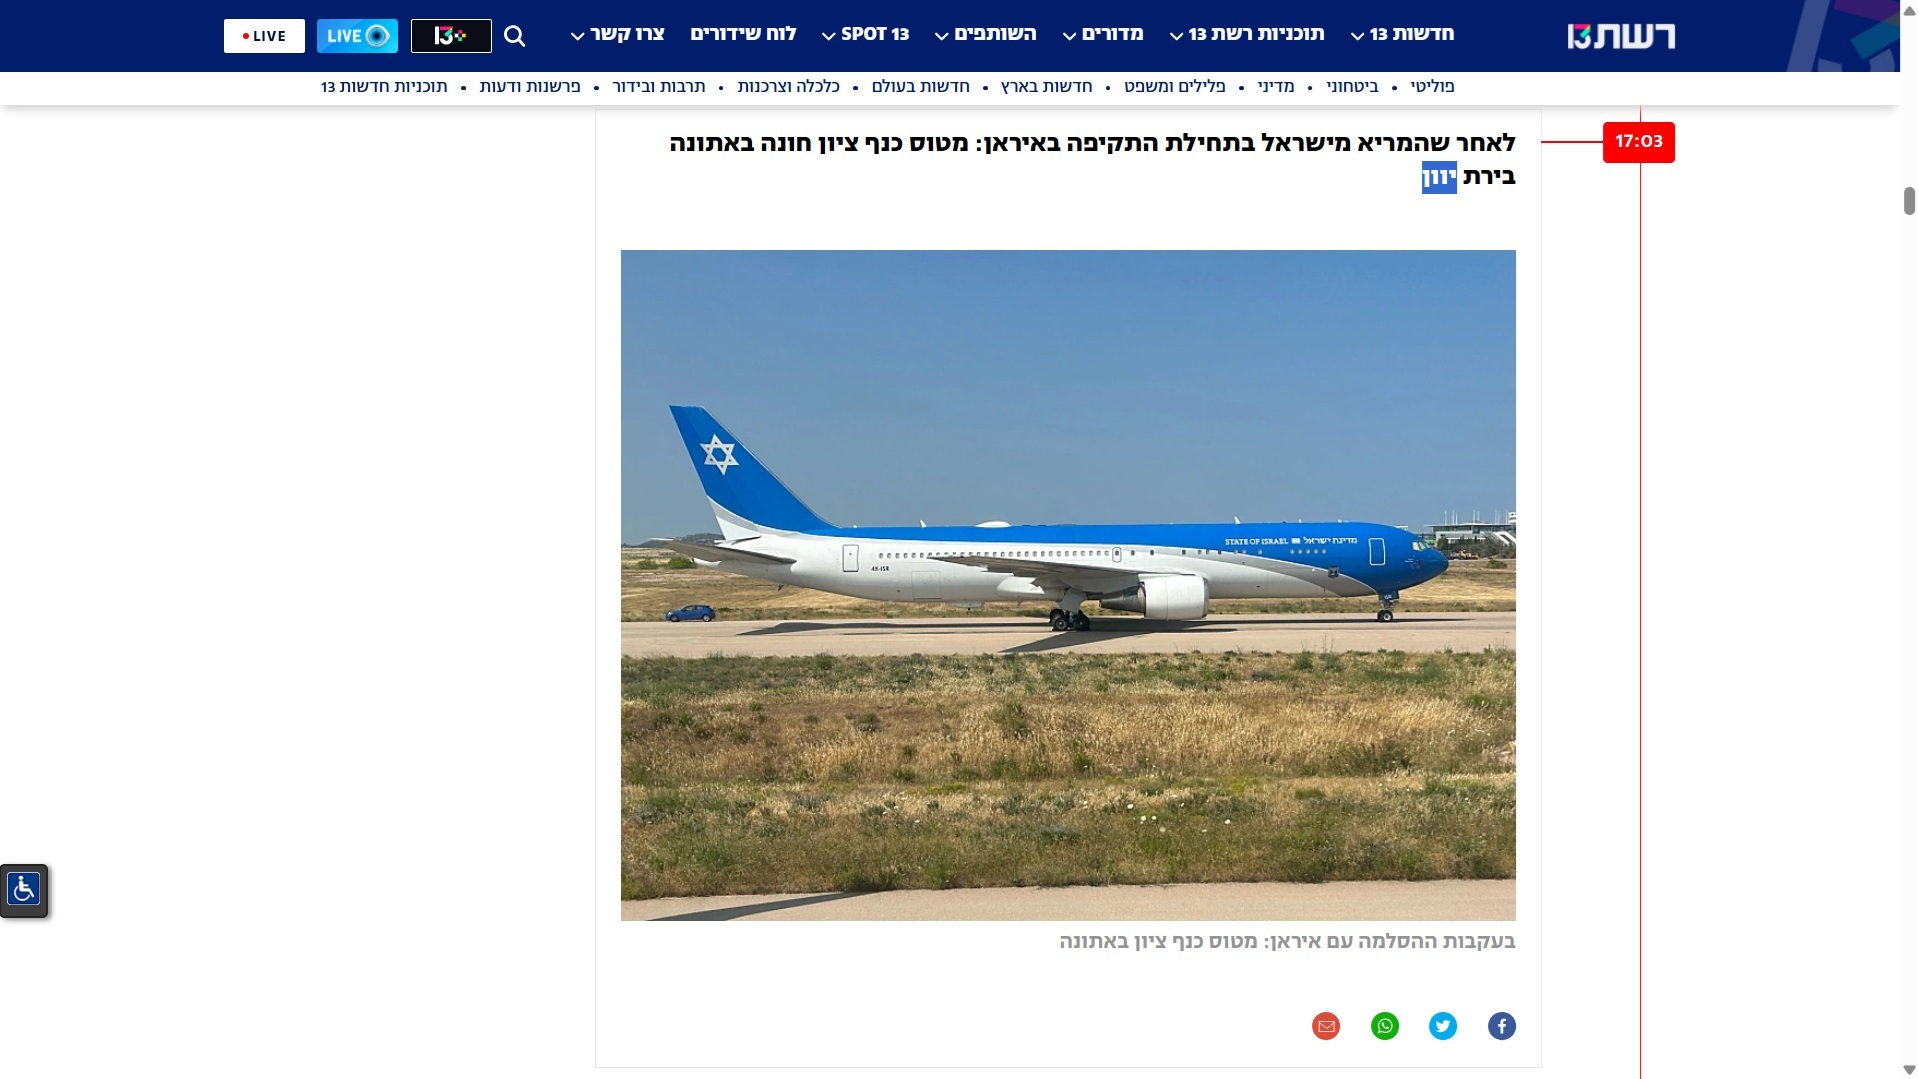Open the Wing of Zion airplane photo
1918x1079 pixels.
click(1068, 585)
